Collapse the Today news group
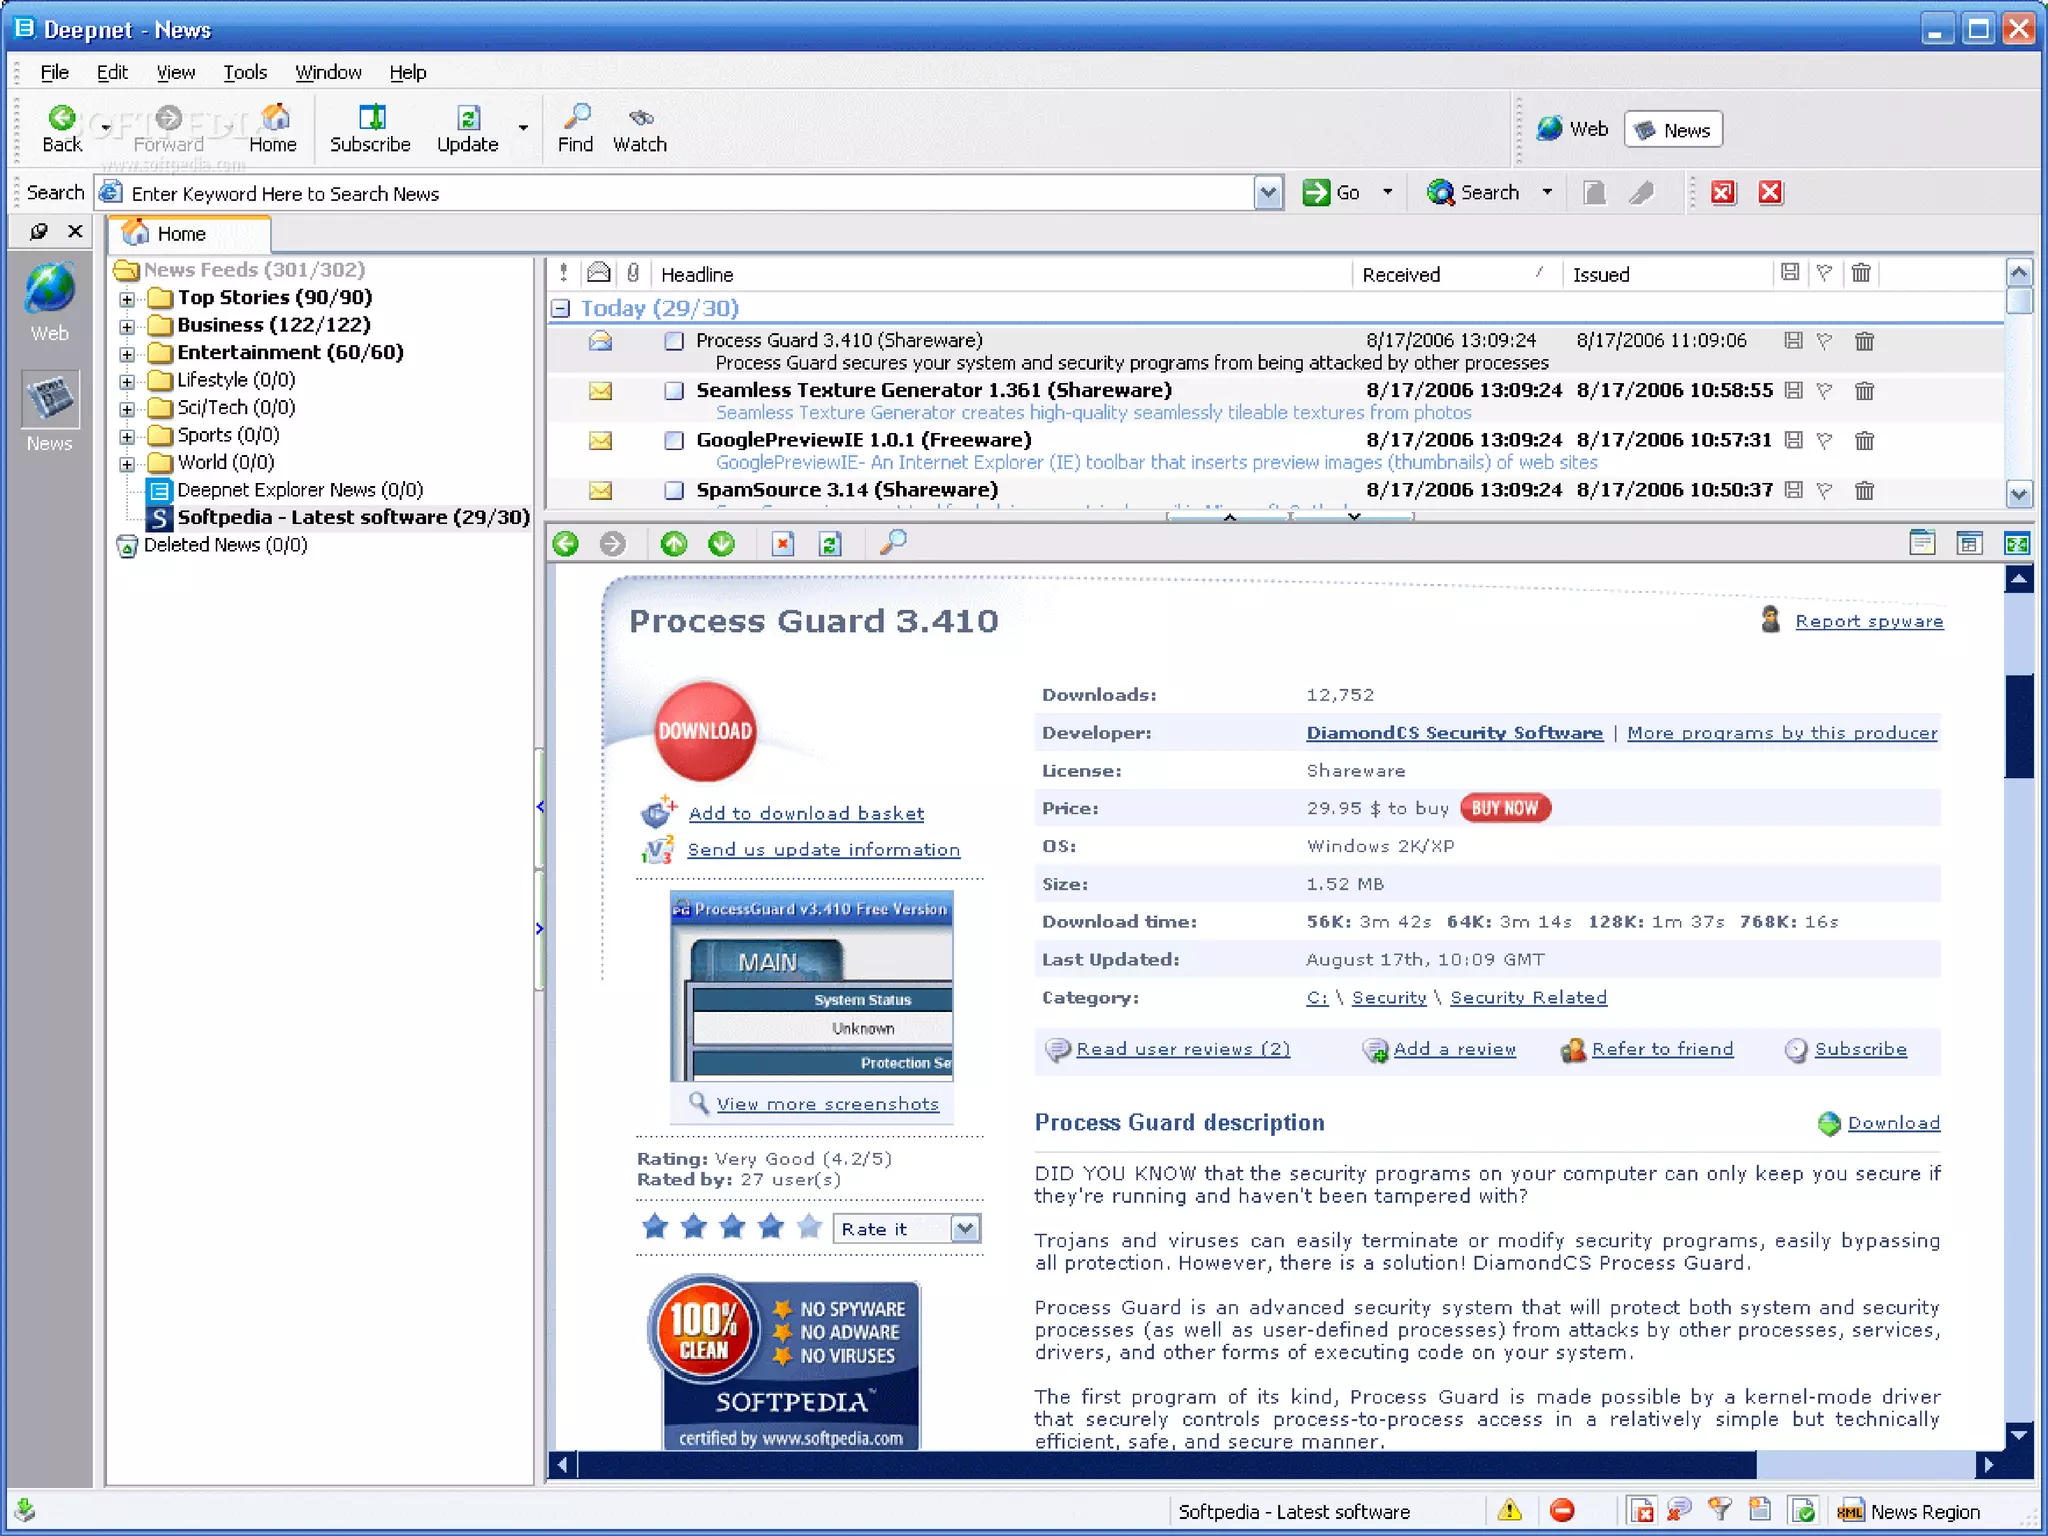2048x1536 pixels. click(x=561, y=308)
